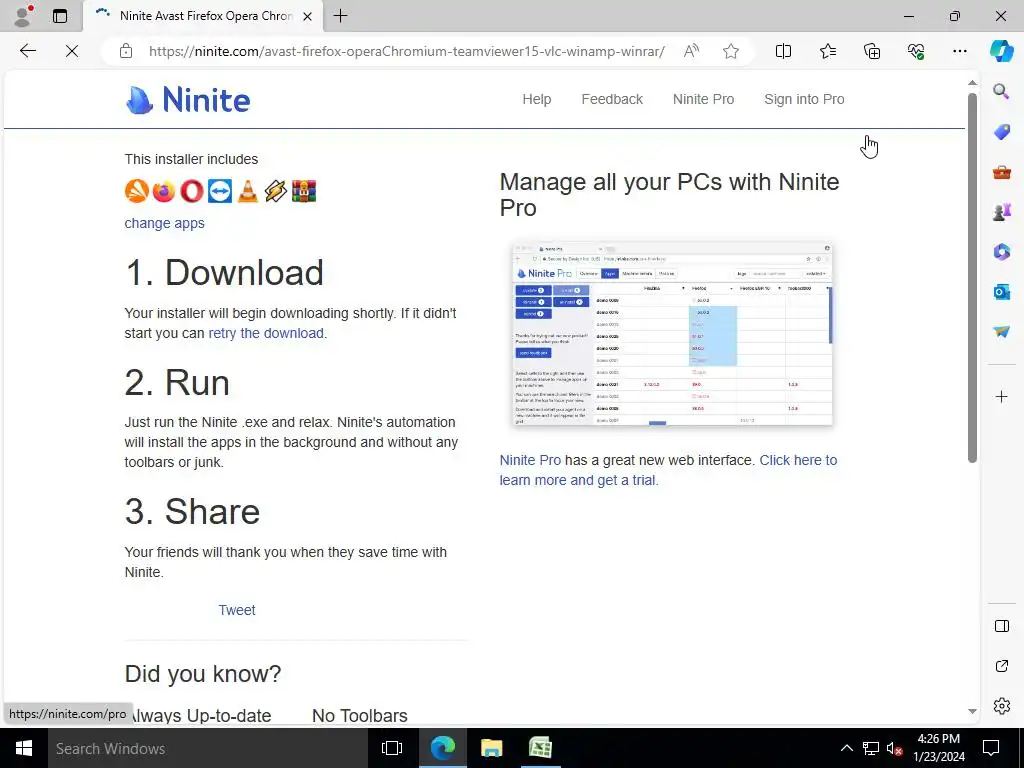Click the Winamp icon in installer list

[x=276, y=191]
